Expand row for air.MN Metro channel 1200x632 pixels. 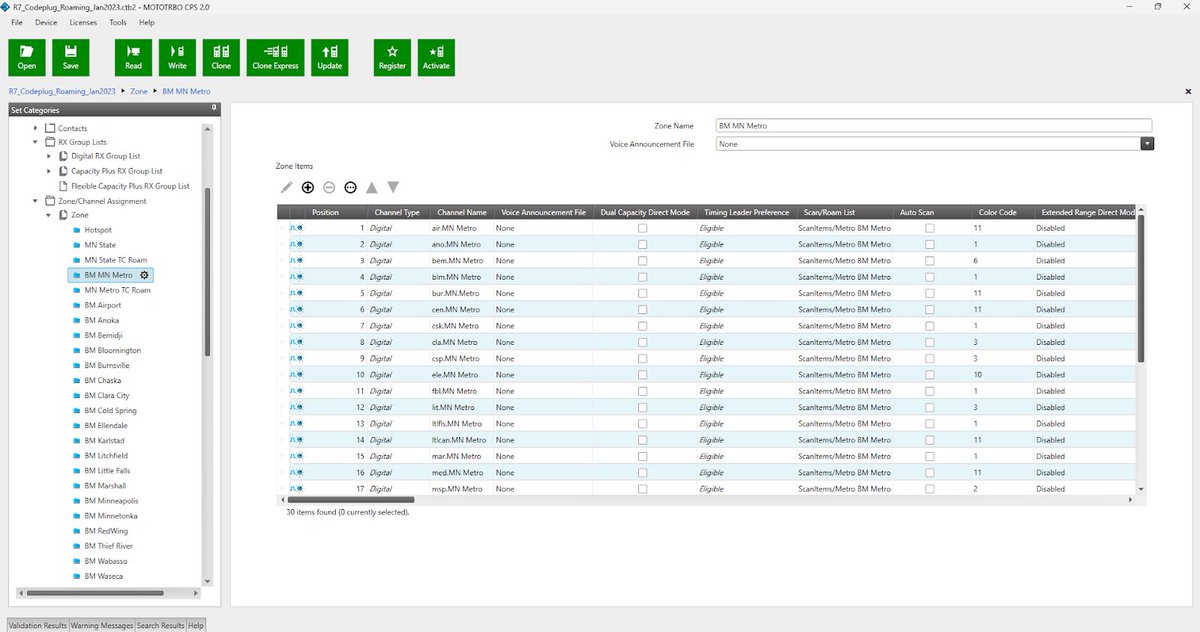click(x=282, y=228)
